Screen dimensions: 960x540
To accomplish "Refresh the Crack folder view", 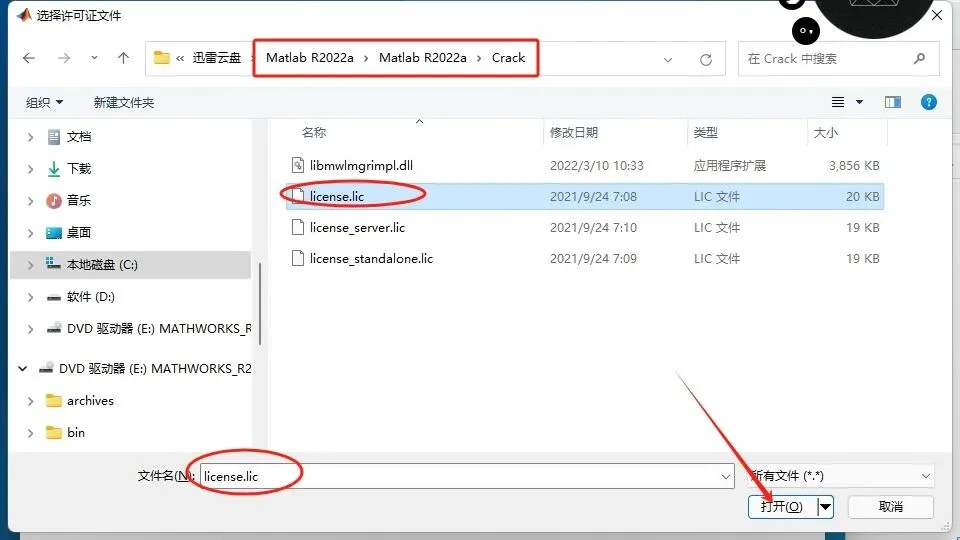I will click(x=706, y=59).
